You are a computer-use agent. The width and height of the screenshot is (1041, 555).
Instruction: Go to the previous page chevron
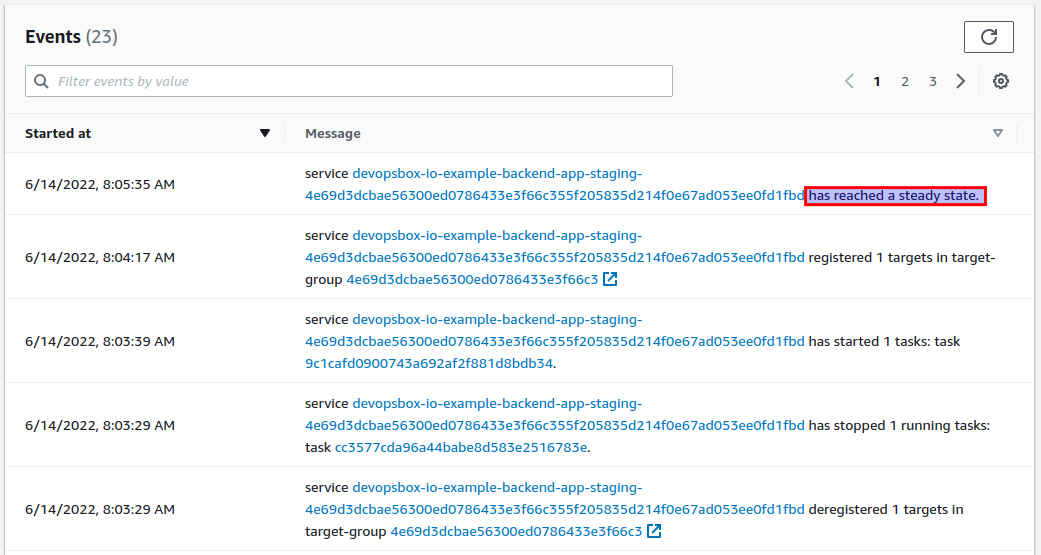(x=849, y=81)
